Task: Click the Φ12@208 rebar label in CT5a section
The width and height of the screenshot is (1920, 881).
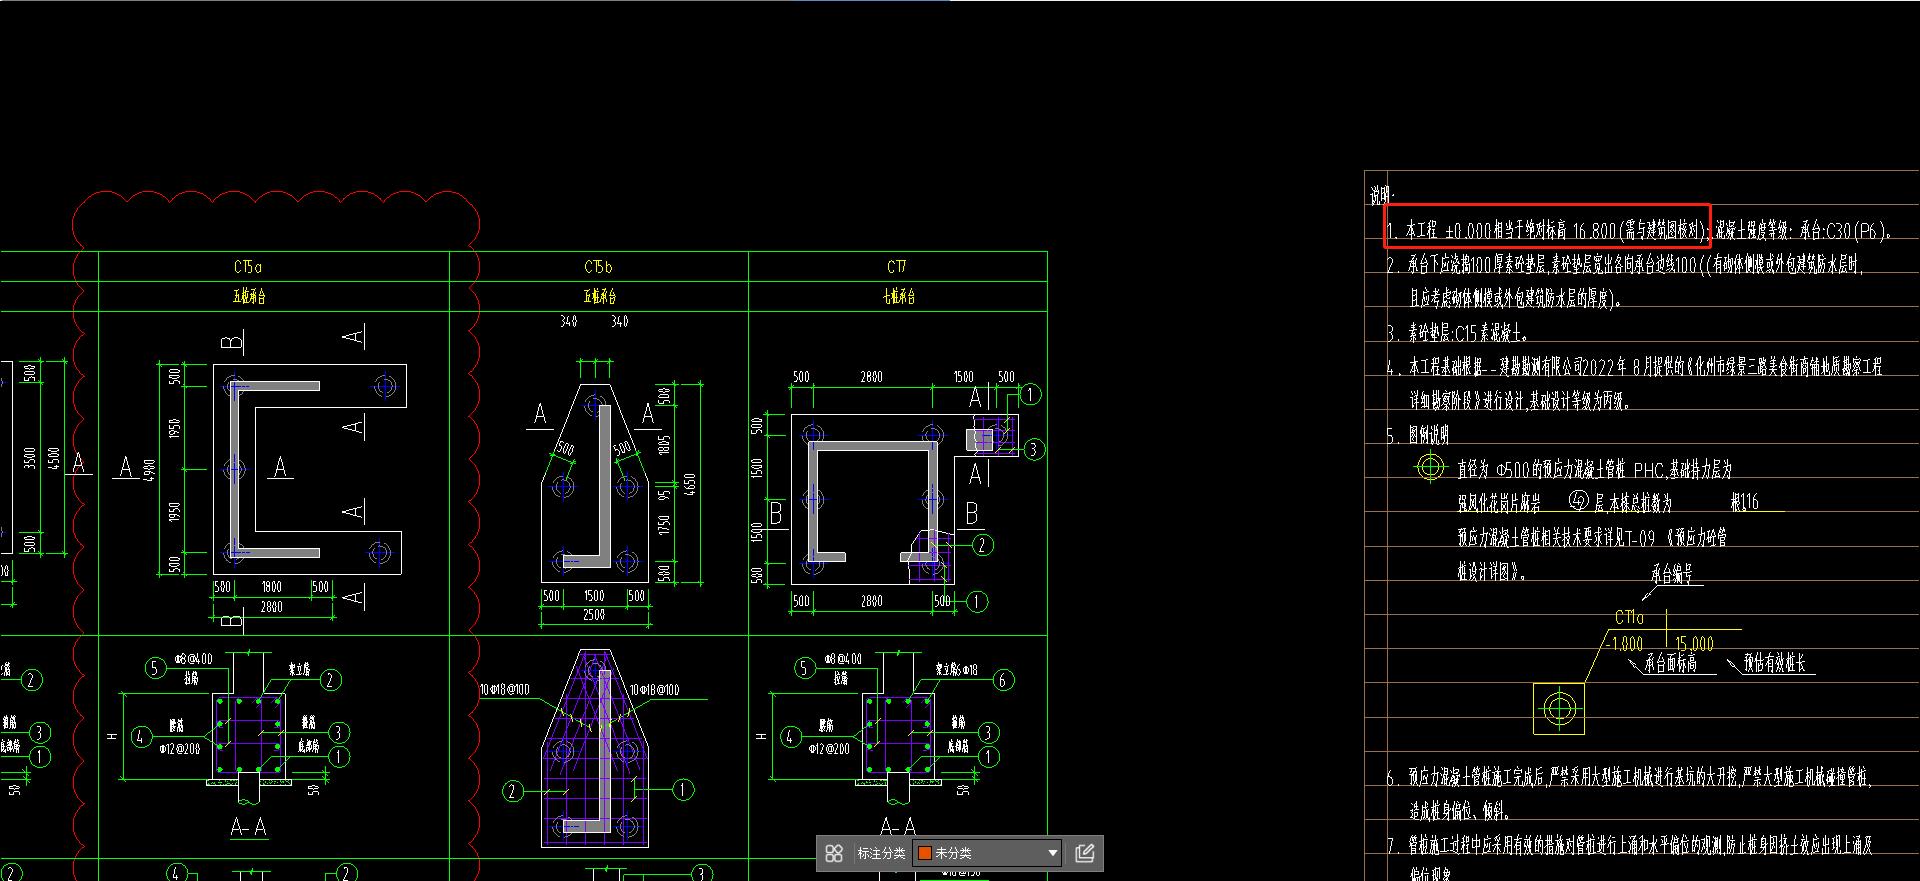Action: pos(179,748)
